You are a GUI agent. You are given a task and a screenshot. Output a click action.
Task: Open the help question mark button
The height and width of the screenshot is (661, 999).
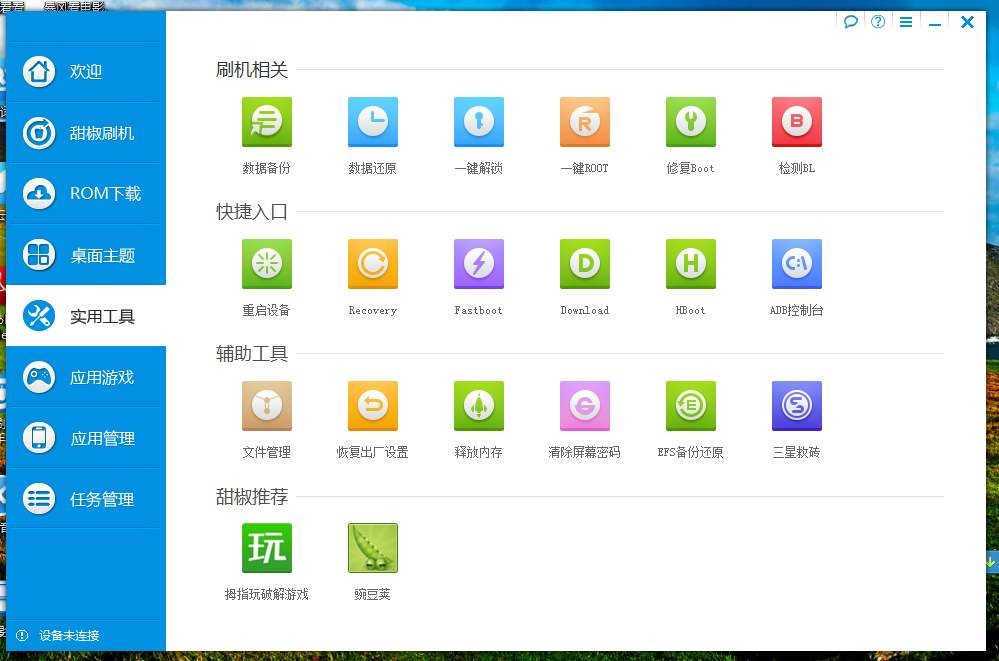(877, 21)
